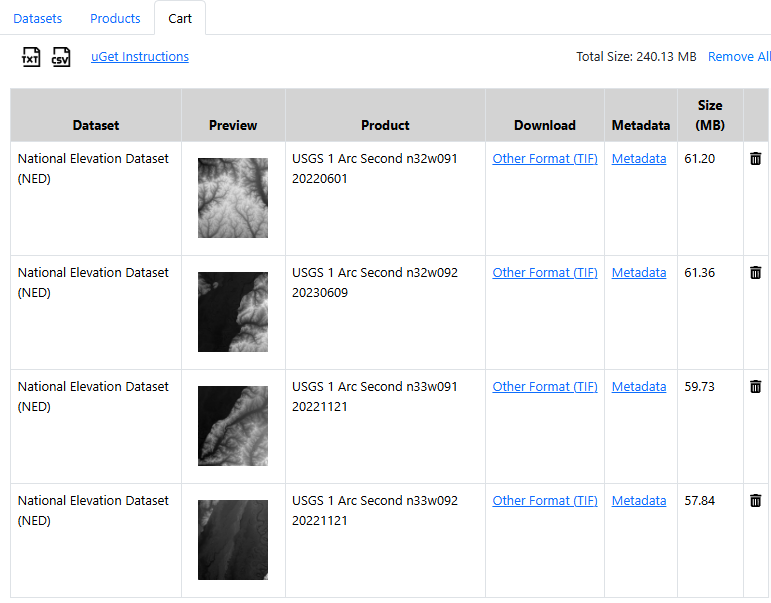
Task: View Metadata for n33w091 product
Action: [639, 387]
